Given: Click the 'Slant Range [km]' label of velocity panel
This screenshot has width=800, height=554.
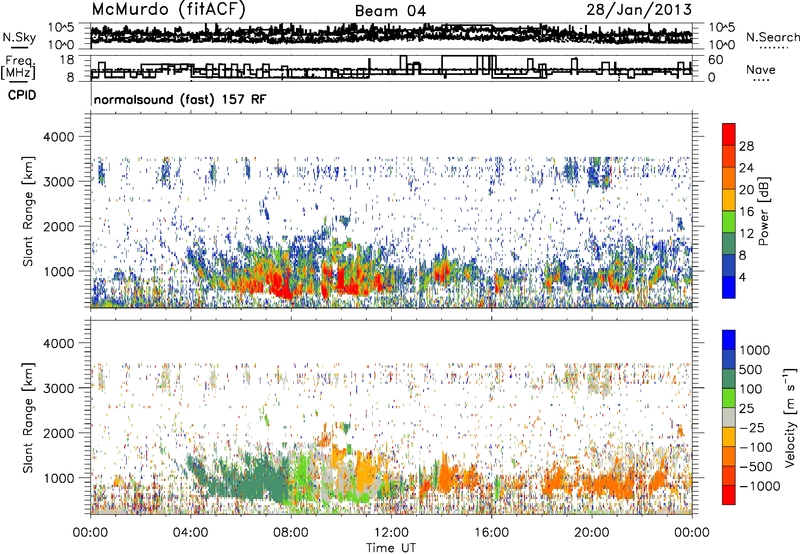Looking at the screenshot, I should [x=28, y=417].
